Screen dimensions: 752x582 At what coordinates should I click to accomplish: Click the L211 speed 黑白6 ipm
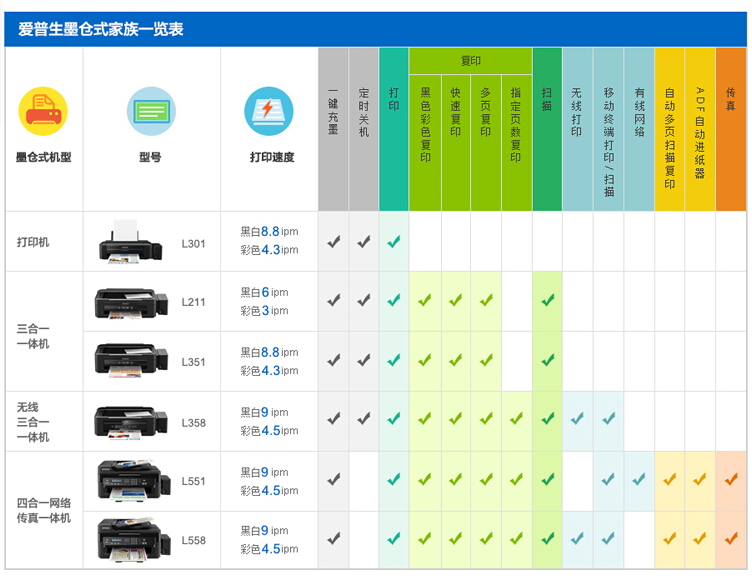click(264, 292)
